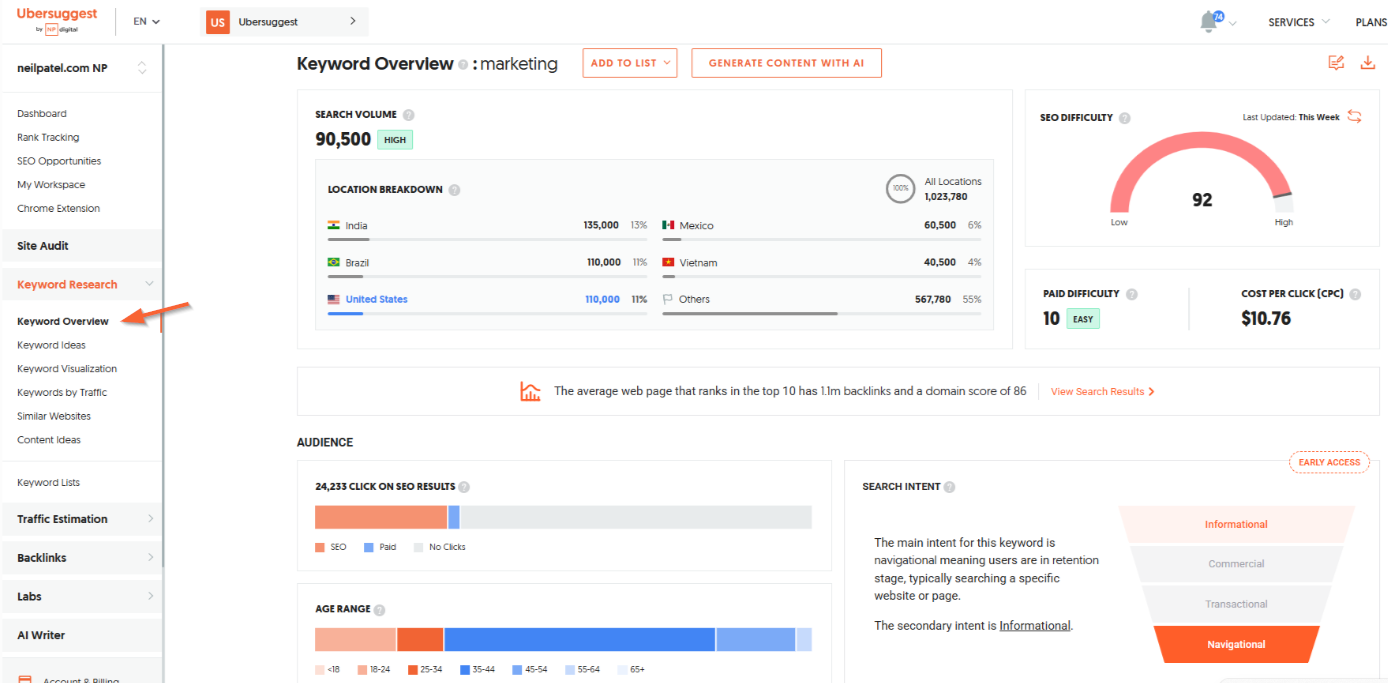The height and width of the screenshot is (683, 1388).
Task: Click the Search Volume help icon
Action: coord(408,115)
